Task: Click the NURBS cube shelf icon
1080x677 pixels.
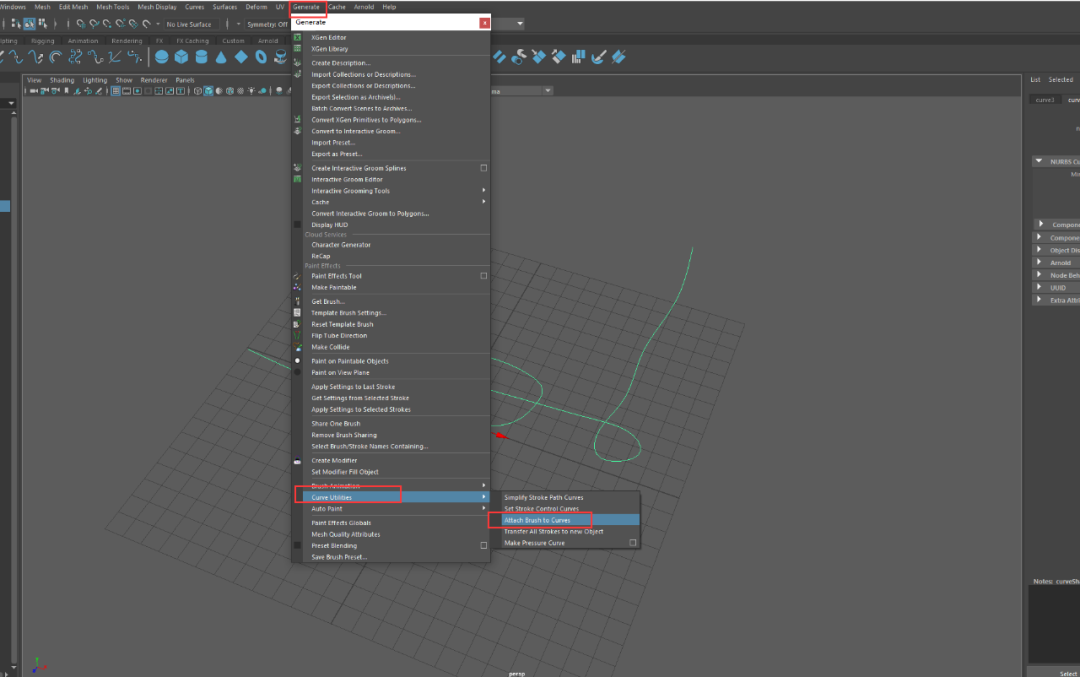Action: pyautogui.click(x=181, y=56)
